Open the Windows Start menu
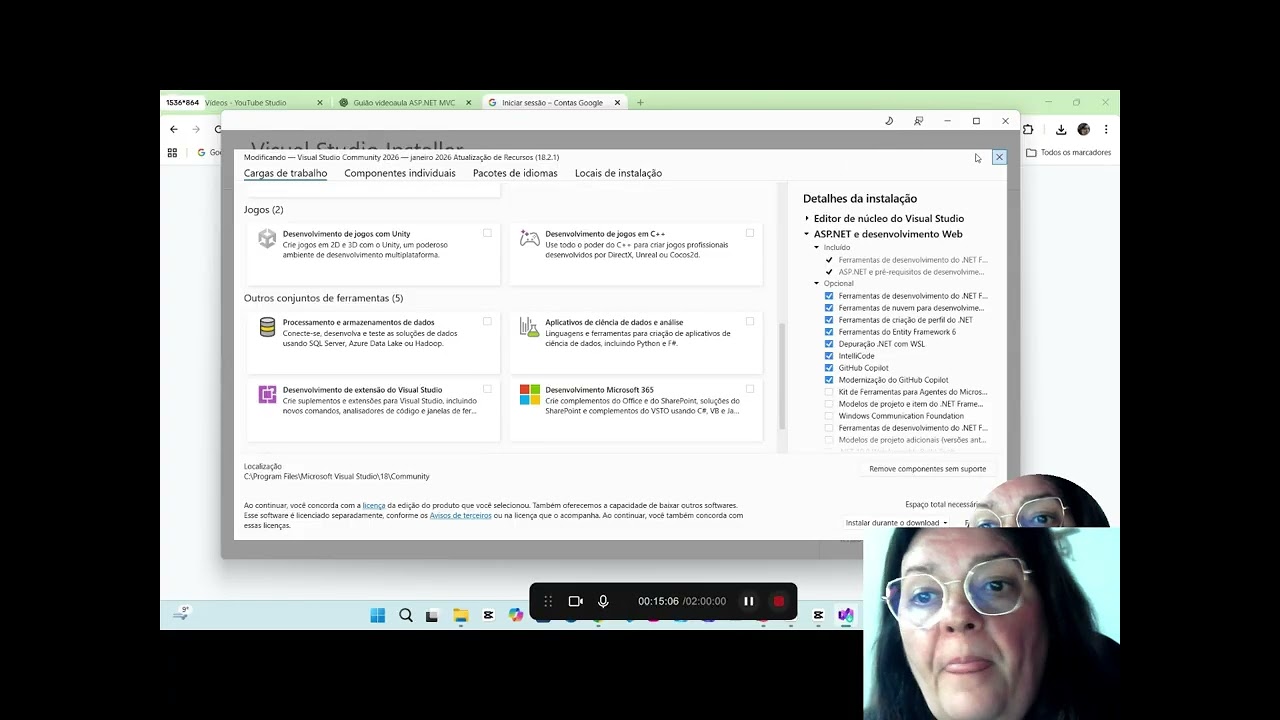1280x720 pixels. pos(377,615)
